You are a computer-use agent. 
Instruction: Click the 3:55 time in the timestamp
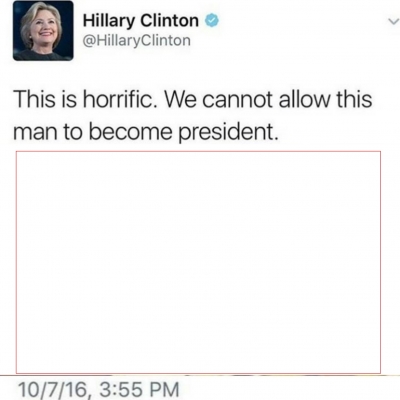click(119, 389)
